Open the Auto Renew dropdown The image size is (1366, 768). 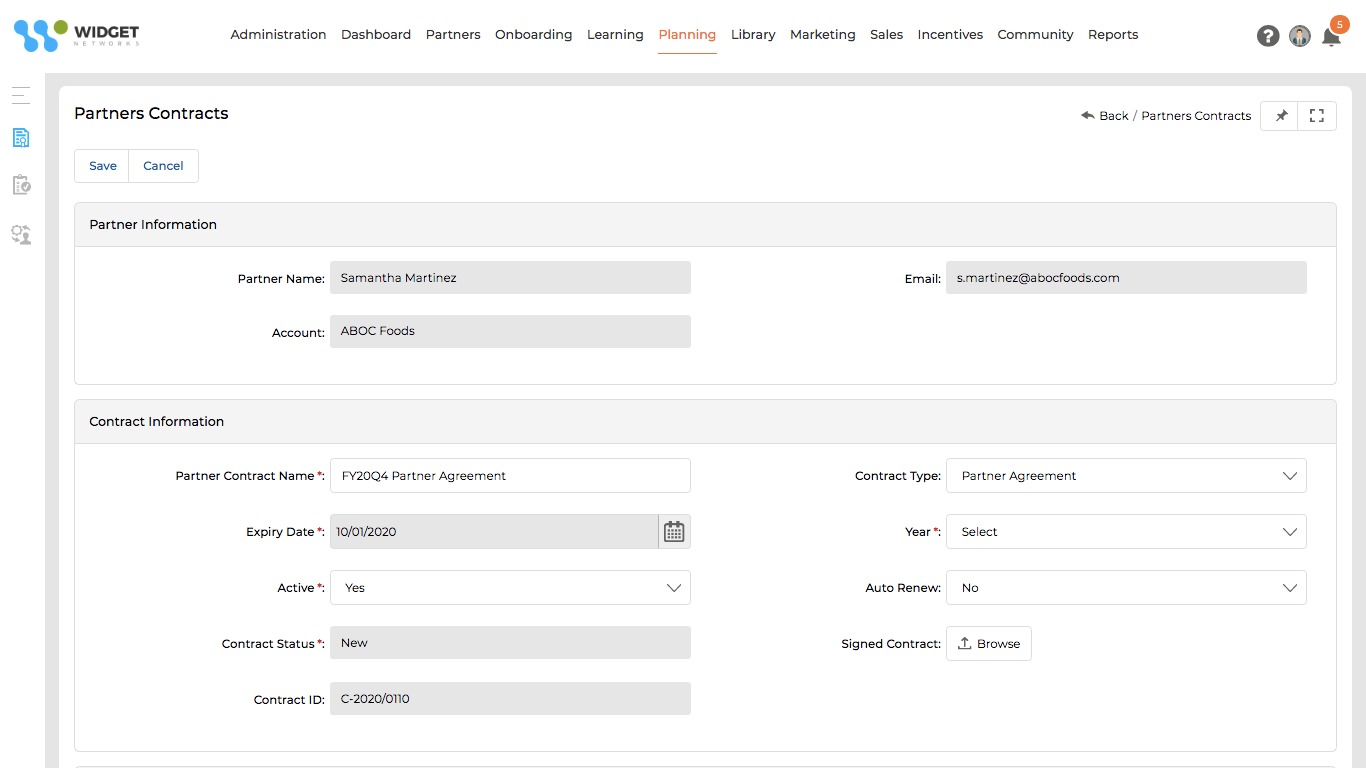[x=1126, y=588]
